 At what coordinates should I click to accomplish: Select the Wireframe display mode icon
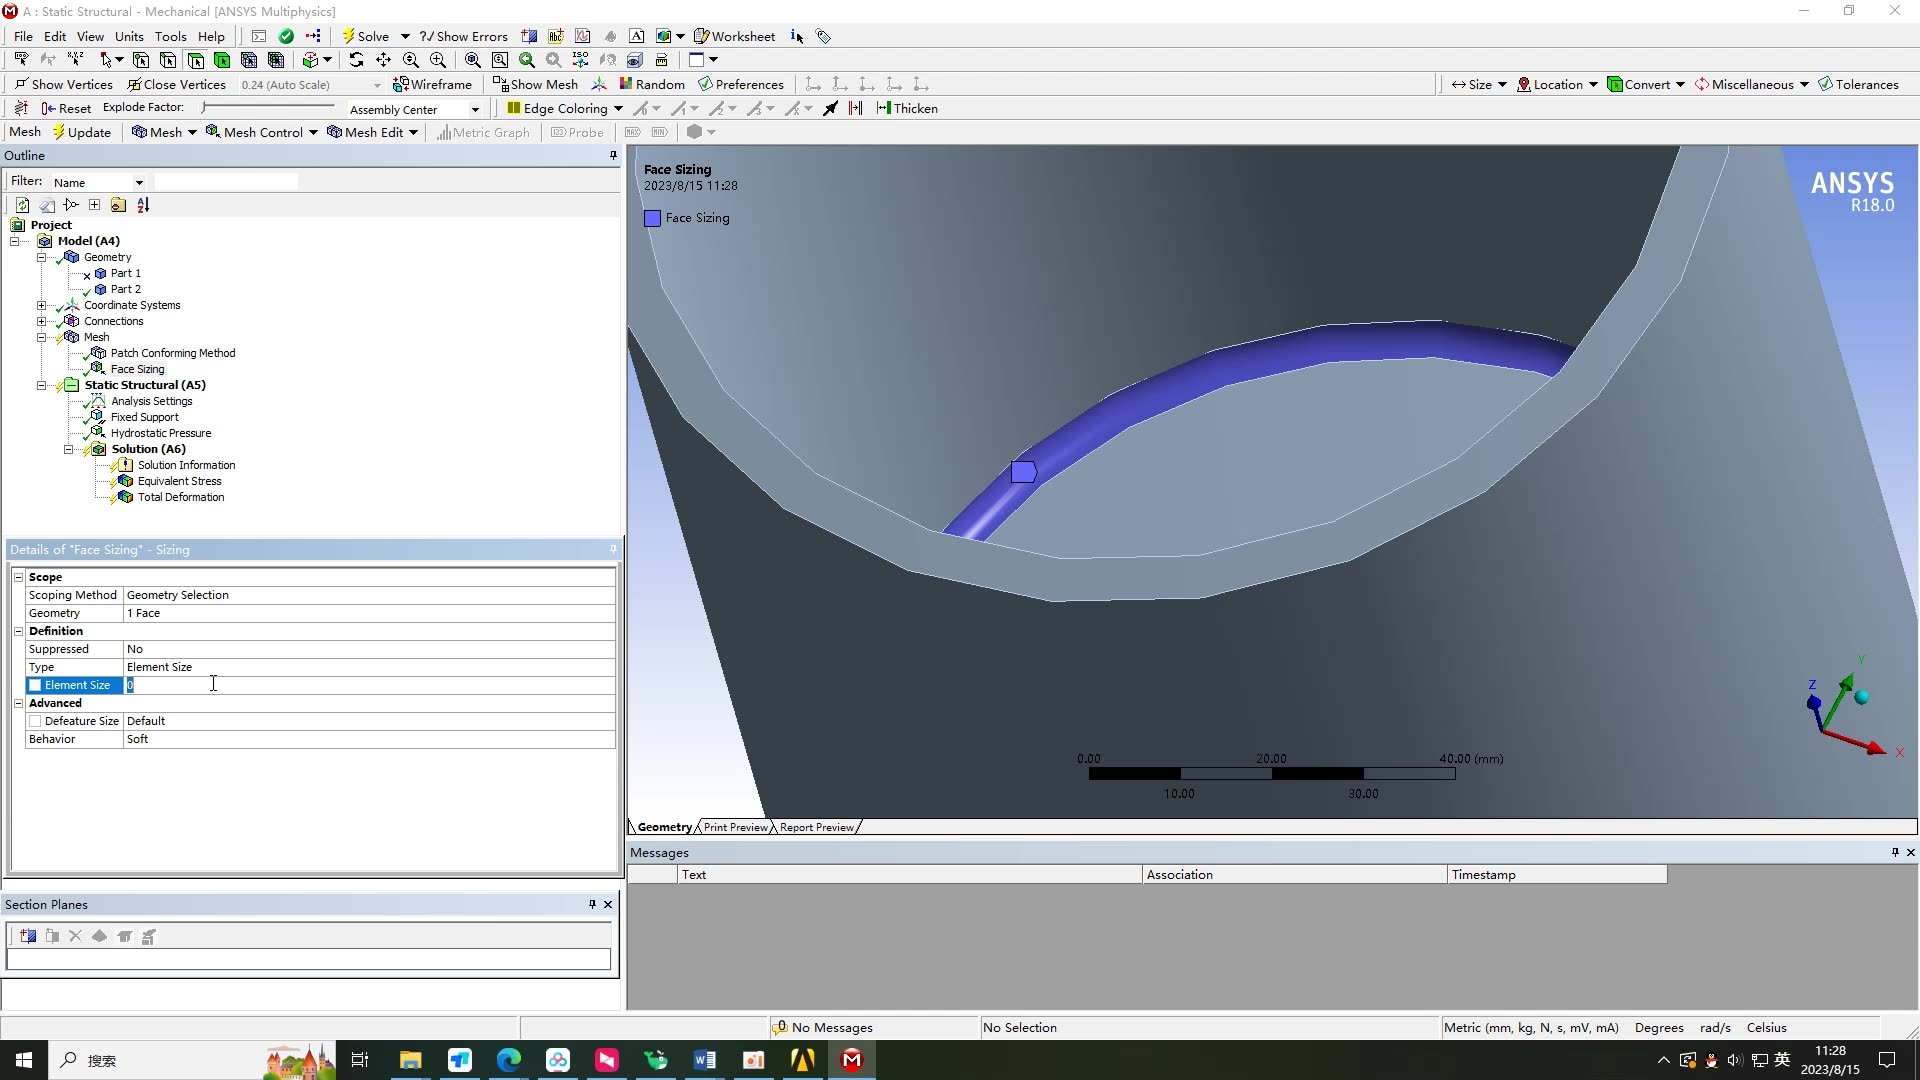433,84
